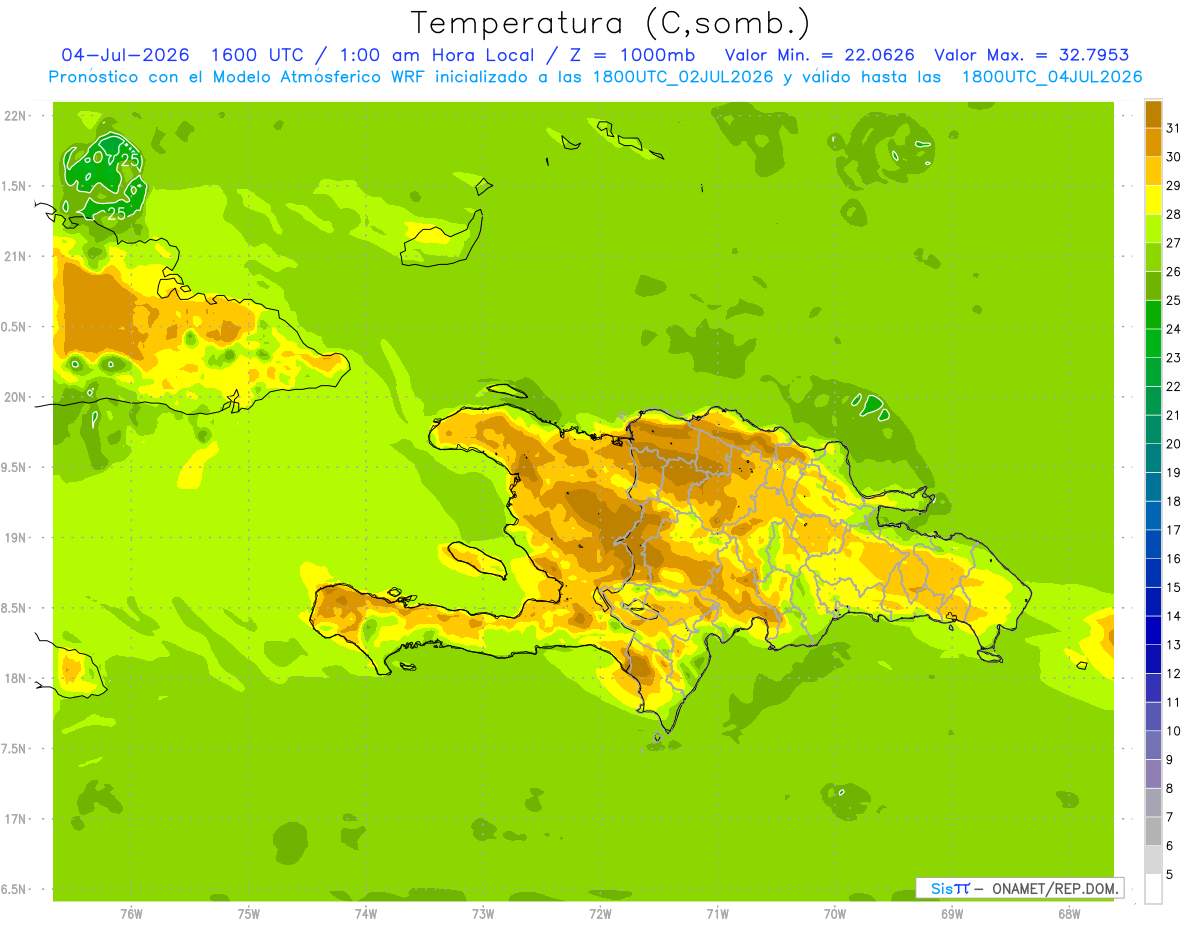Click the "SisTT" logo text
This screenshot has width=1200, height=927.
tap(950, 888)
